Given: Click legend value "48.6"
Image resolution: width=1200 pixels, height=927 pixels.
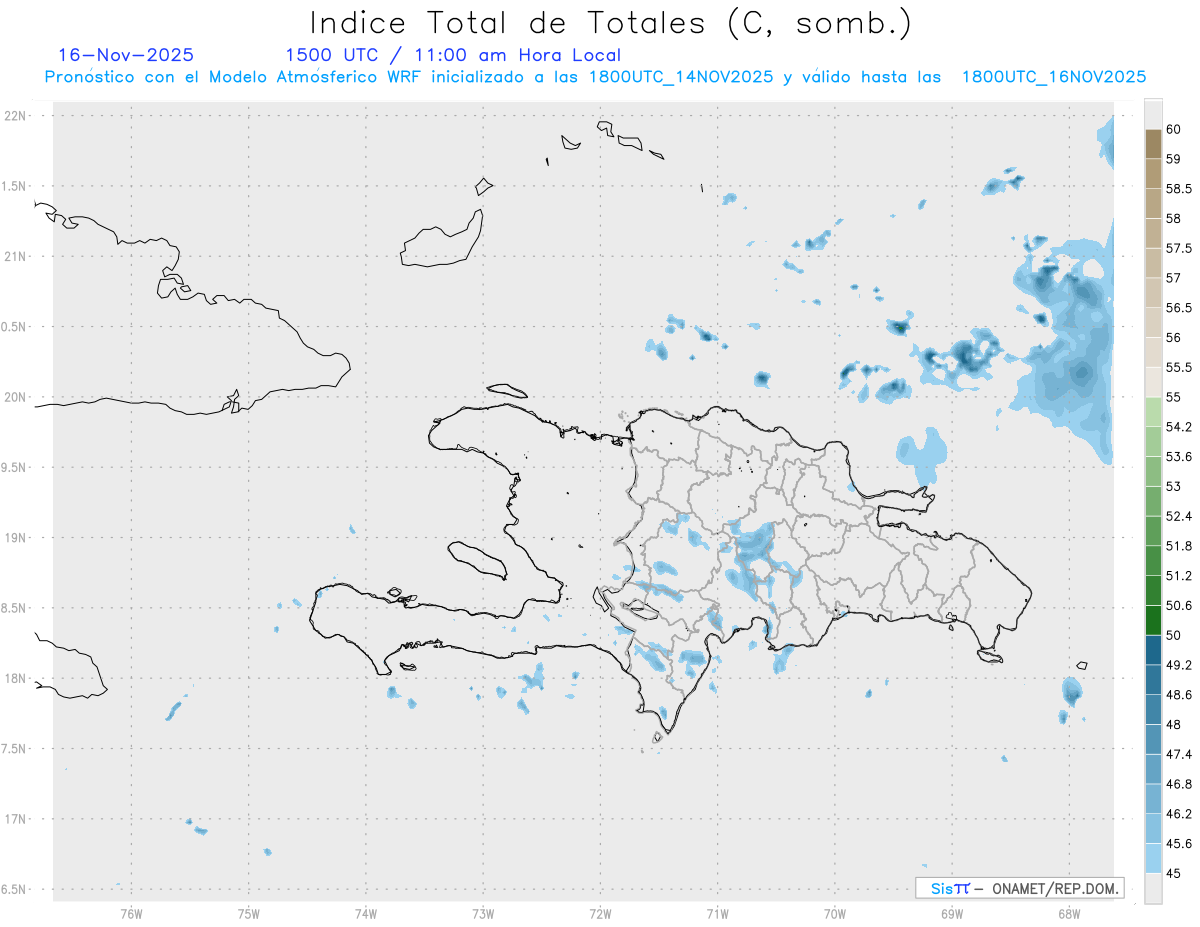Looking at the screenshot, I should pos(1179,695).
